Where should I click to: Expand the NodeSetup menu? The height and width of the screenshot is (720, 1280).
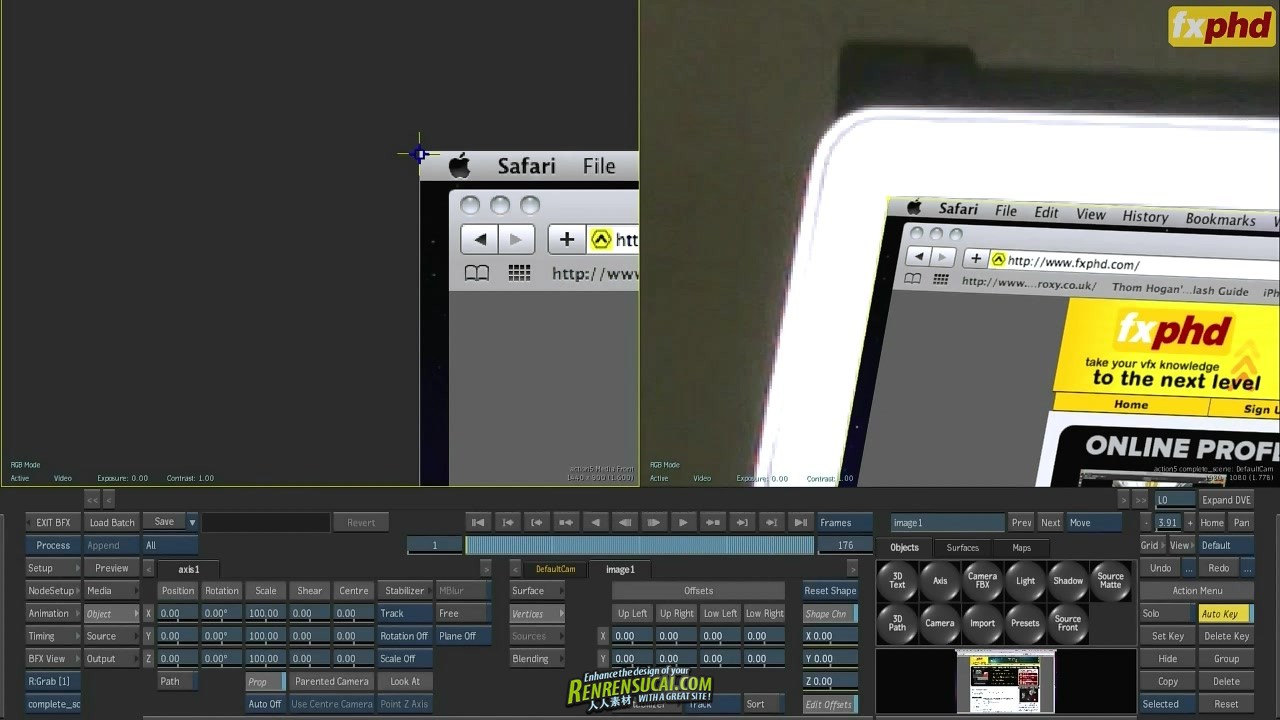(53, 591)
